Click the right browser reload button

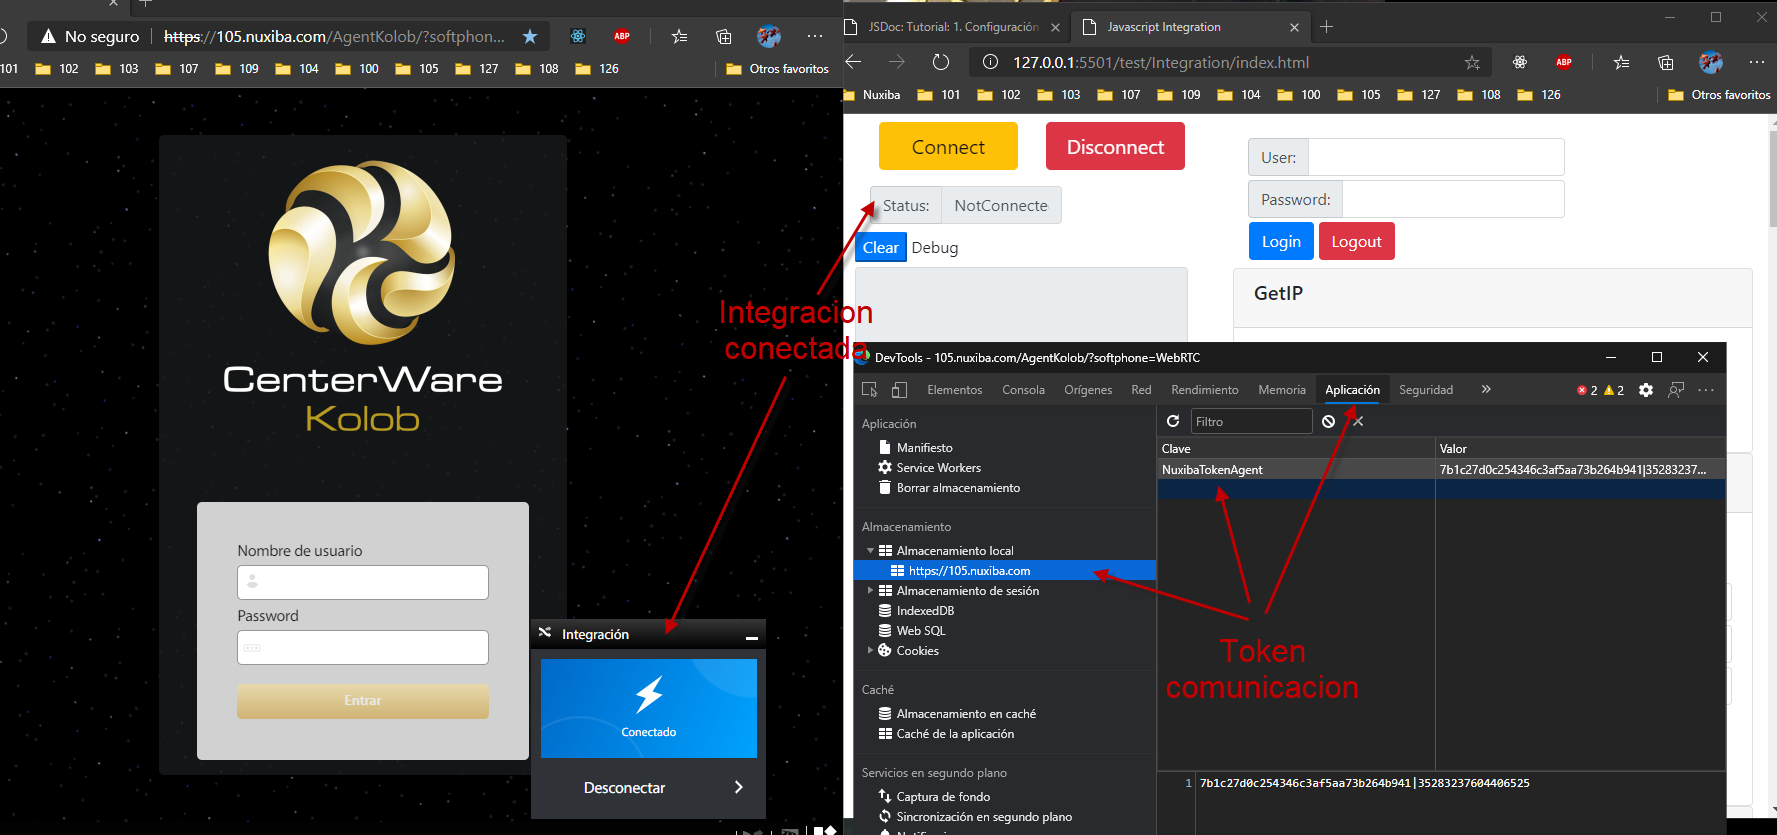pyautogui.click(x=941, y=62)
